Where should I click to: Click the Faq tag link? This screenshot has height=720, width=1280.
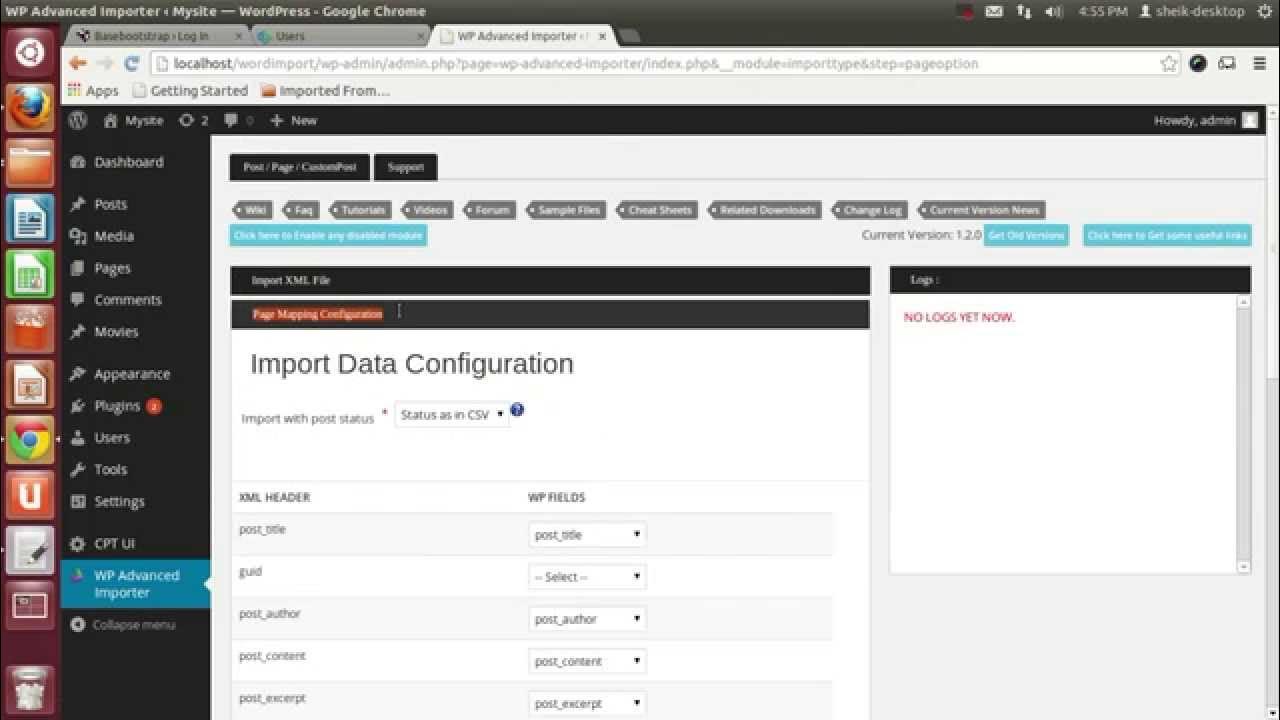[x=301, y=210]
